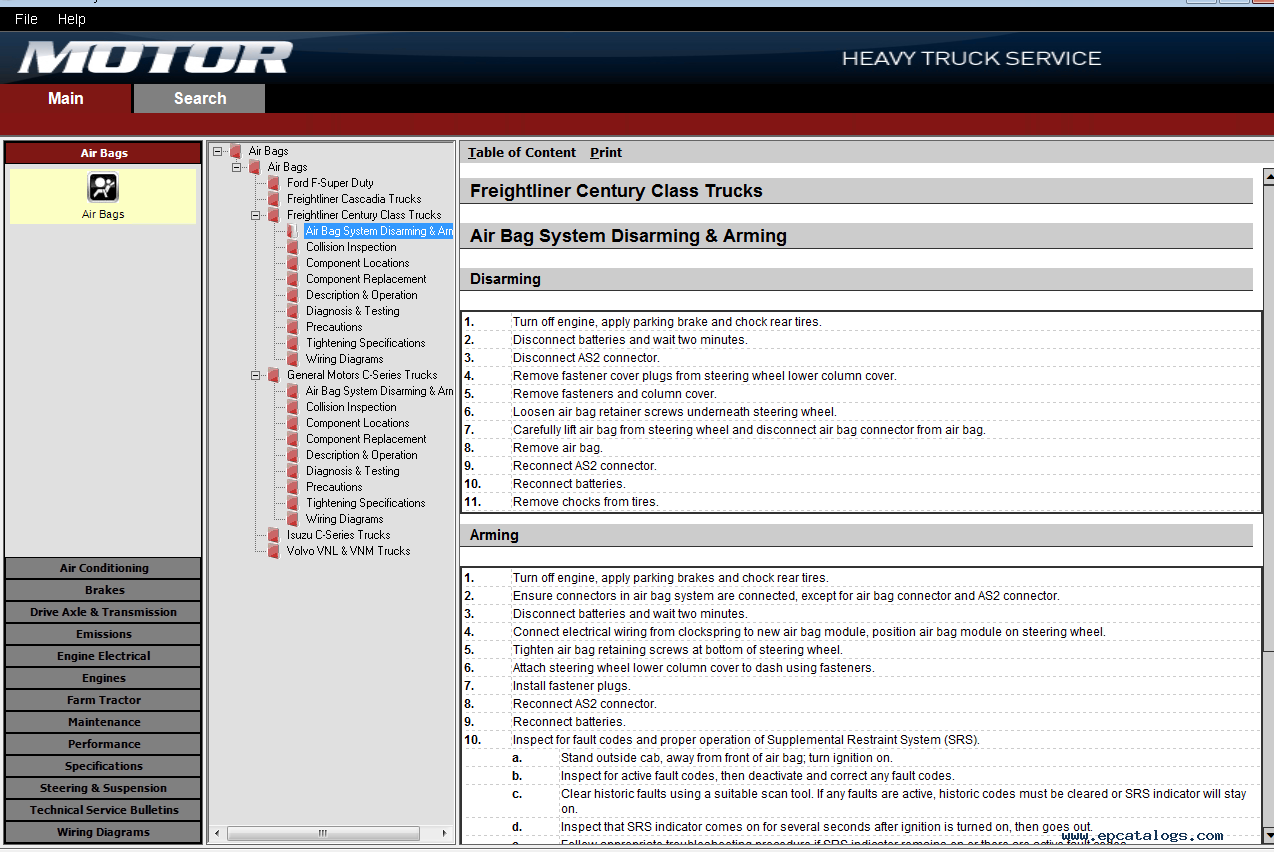The image size is (1274, 852).
Task: Click the Table of Content link
Action: (522, 153)
